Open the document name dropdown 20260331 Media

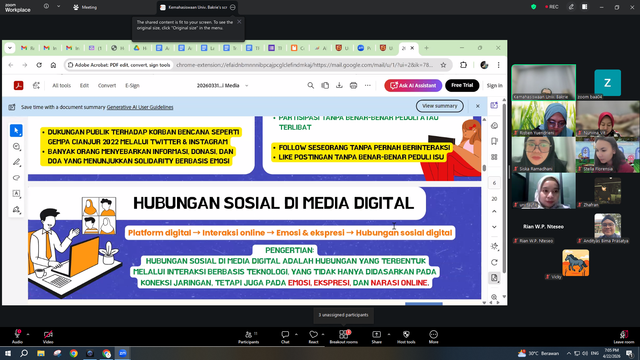(247, 86)
